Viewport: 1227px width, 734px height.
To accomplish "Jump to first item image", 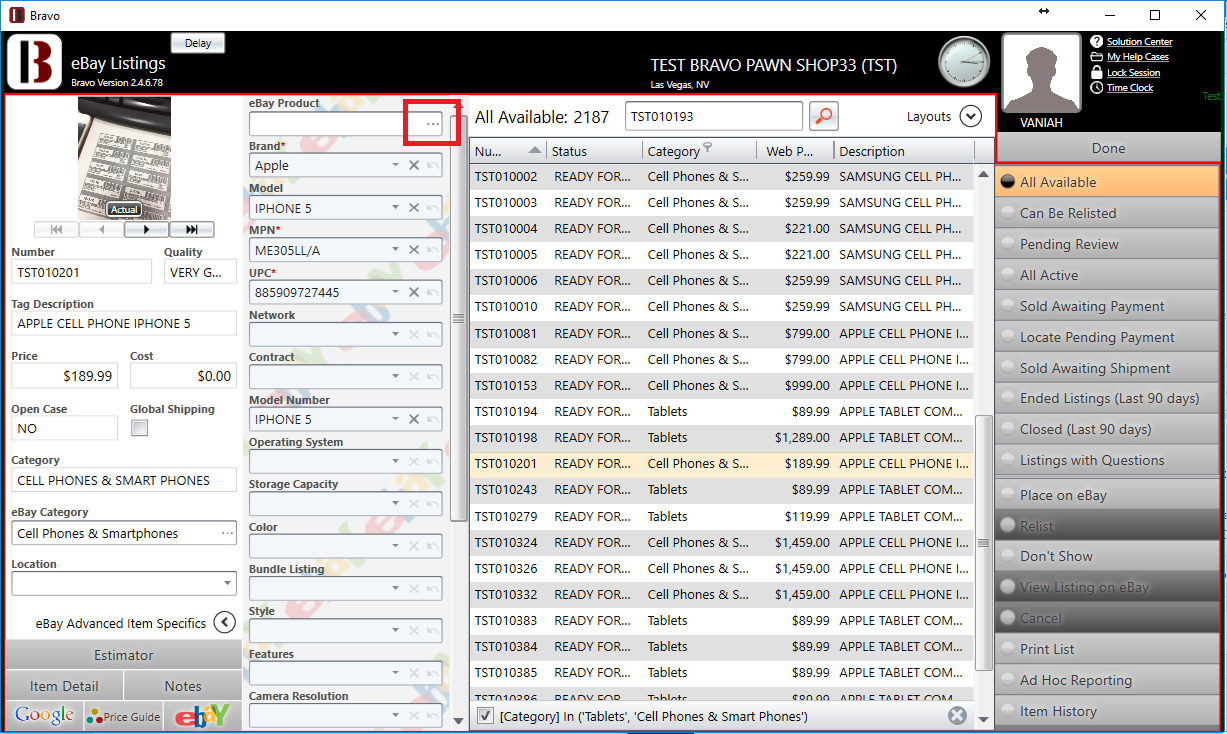I will click(56, 229).
